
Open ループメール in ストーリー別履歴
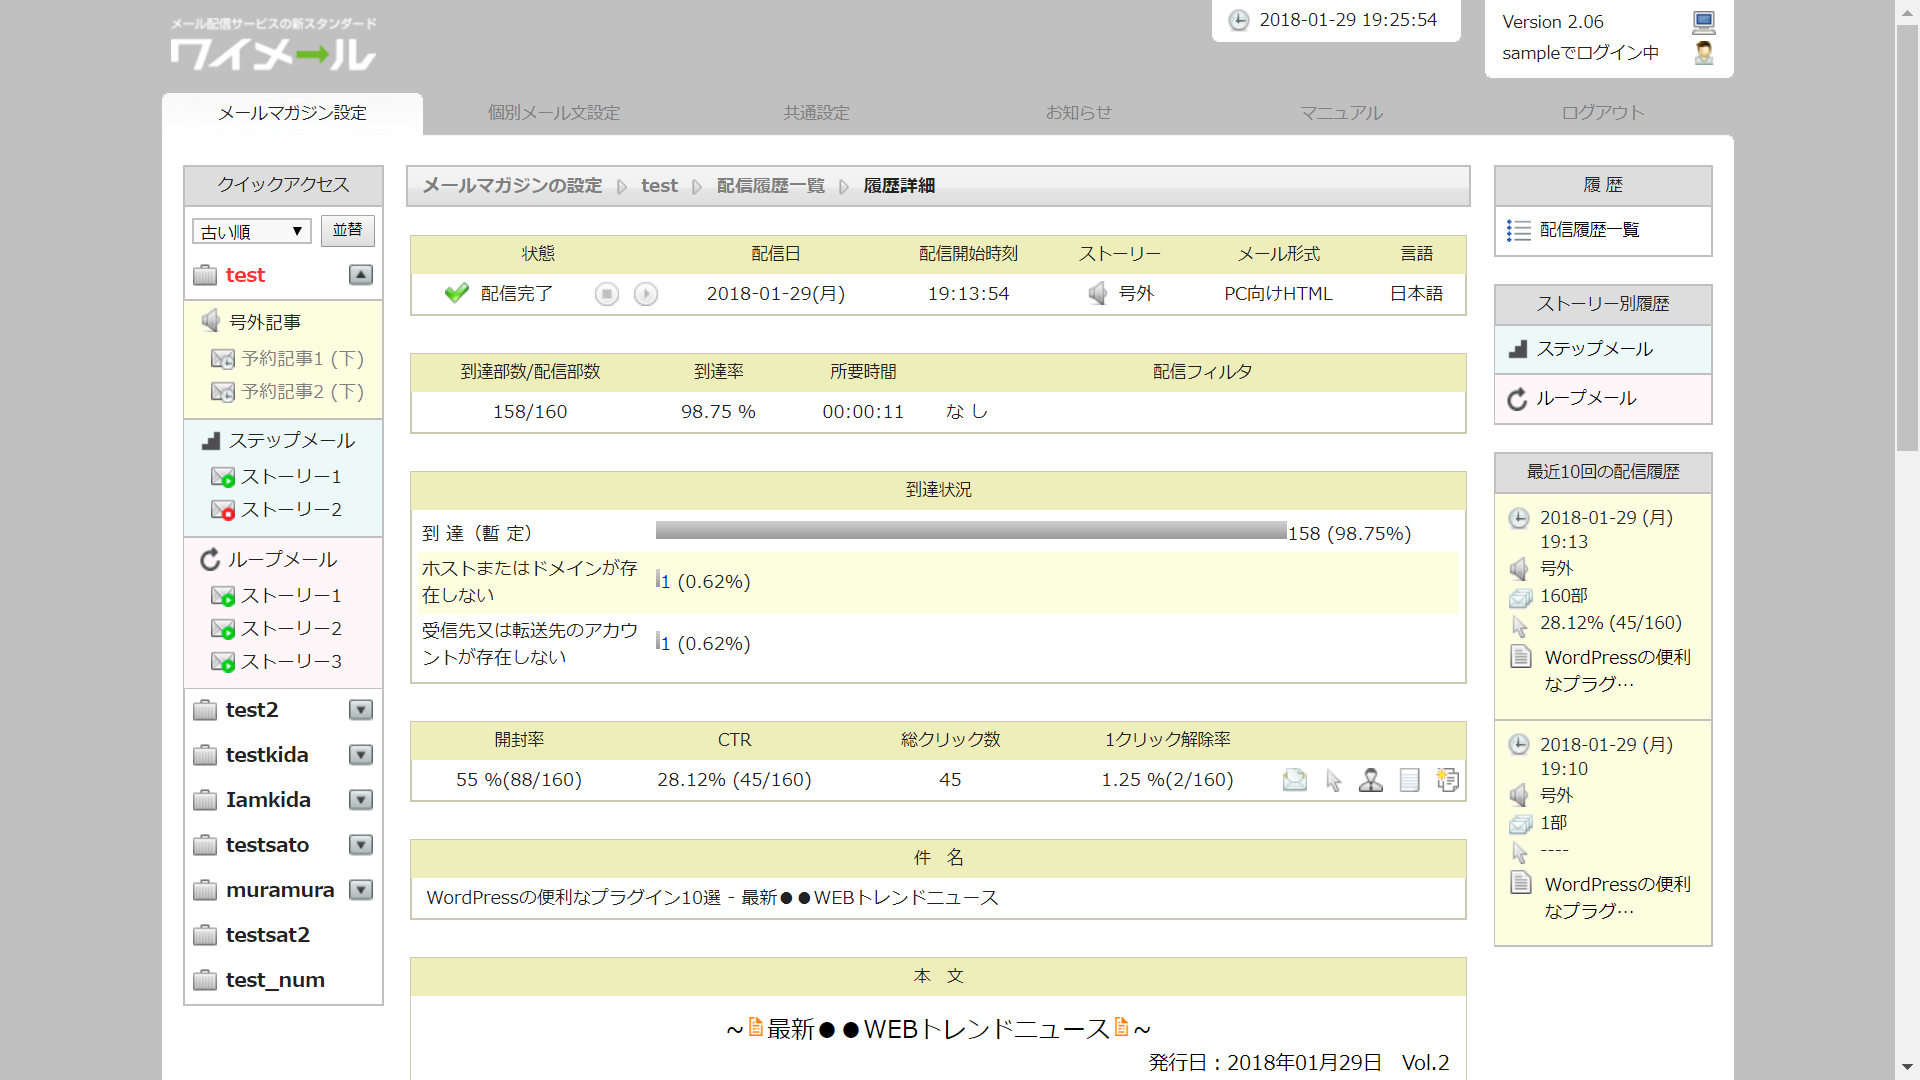click(x=1586, y=399)
